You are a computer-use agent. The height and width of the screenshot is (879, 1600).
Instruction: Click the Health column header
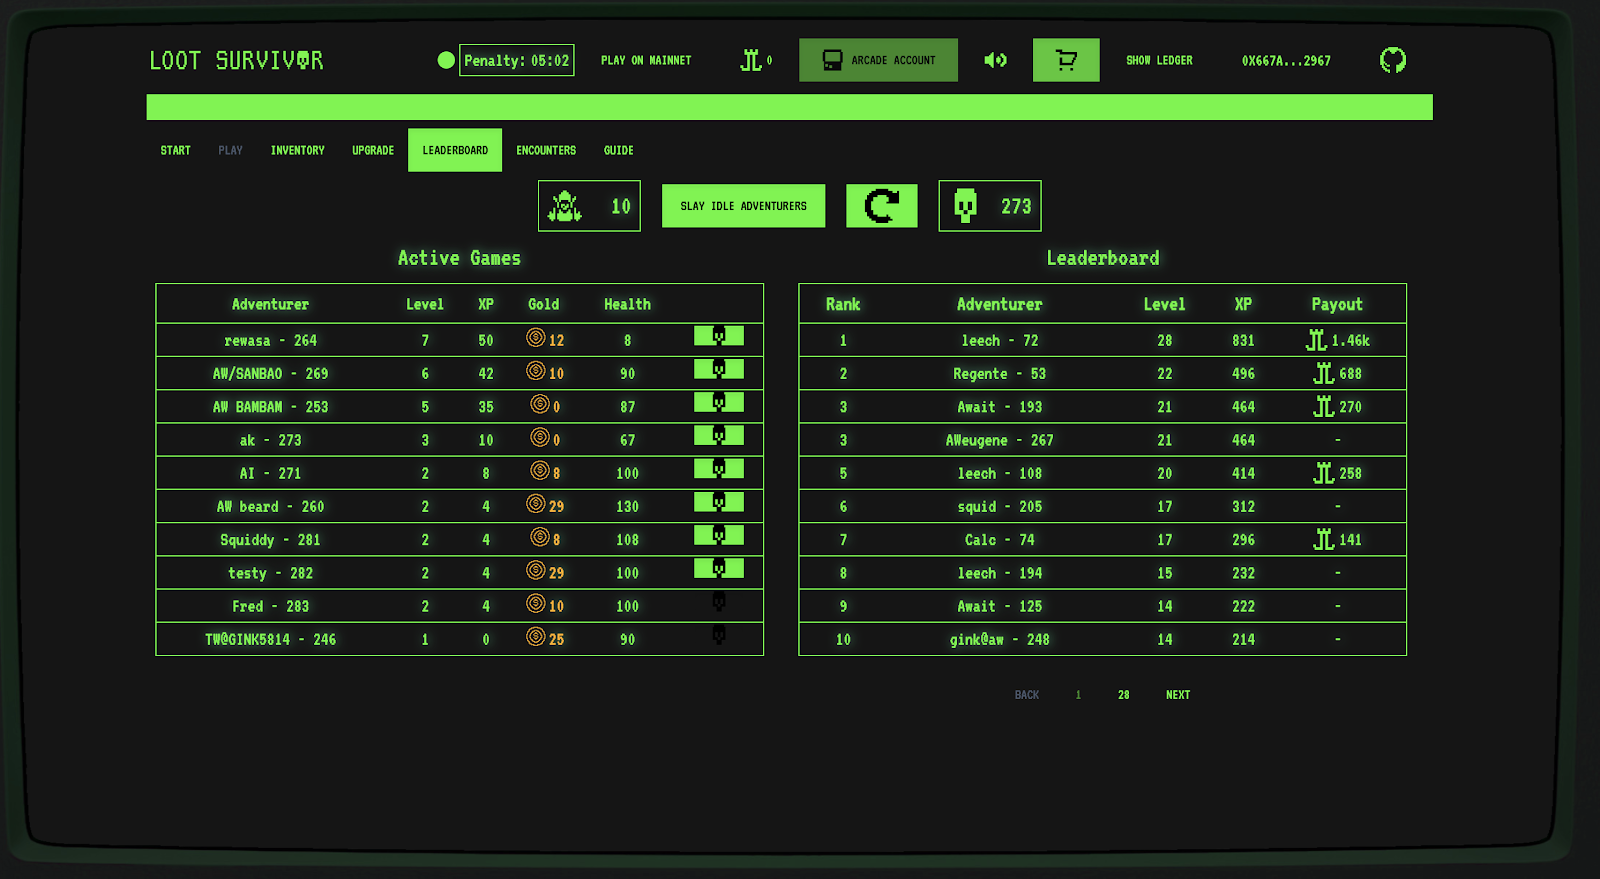click(x=627, y=304)
